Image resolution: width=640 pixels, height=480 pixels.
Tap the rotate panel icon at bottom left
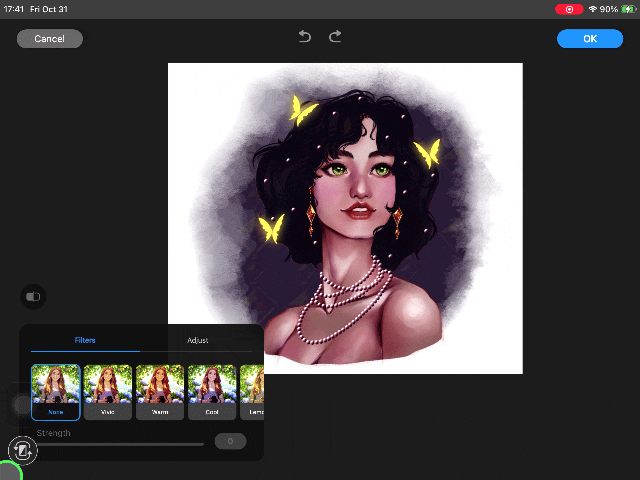(22, 451)
